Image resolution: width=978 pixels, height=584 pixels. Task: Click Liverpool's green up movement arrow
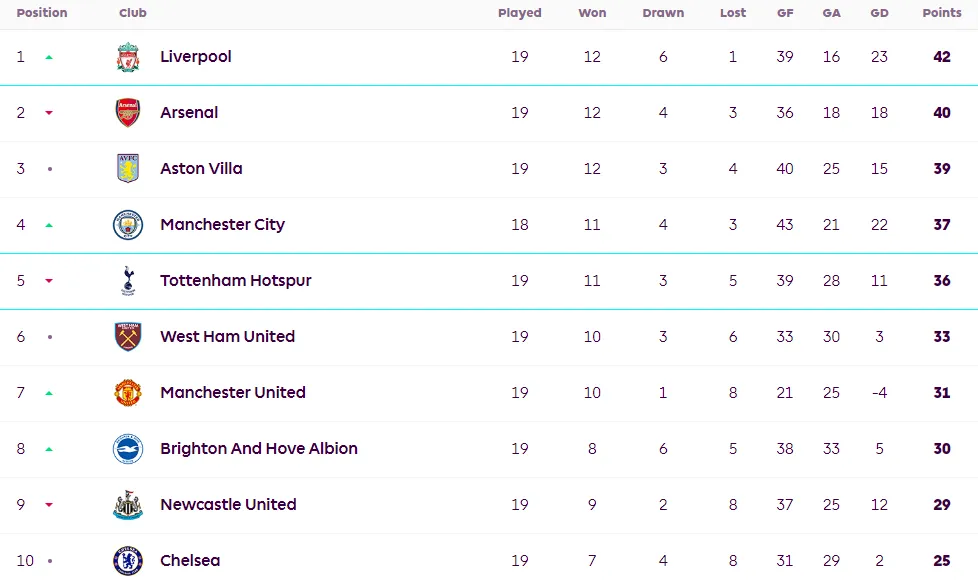[49, 57]
